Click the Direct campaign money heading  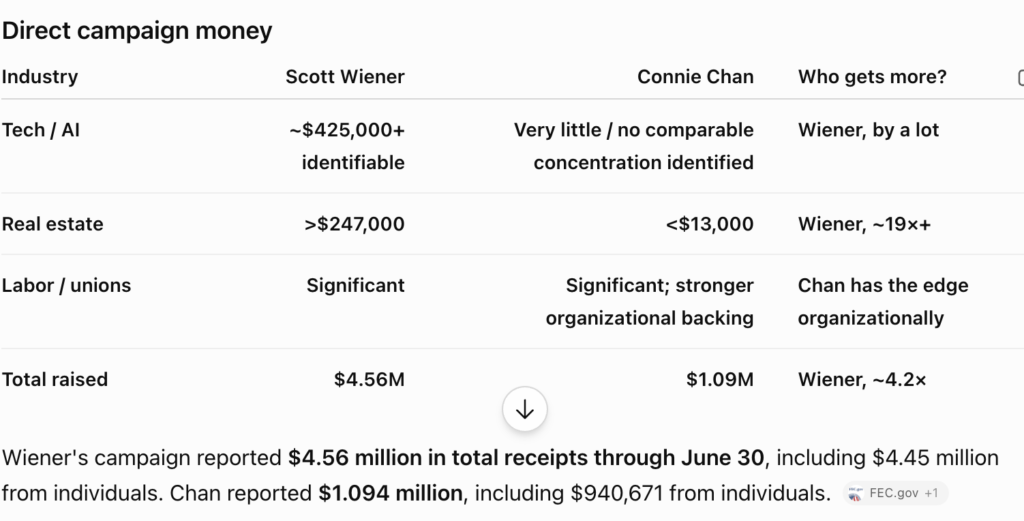136,31
